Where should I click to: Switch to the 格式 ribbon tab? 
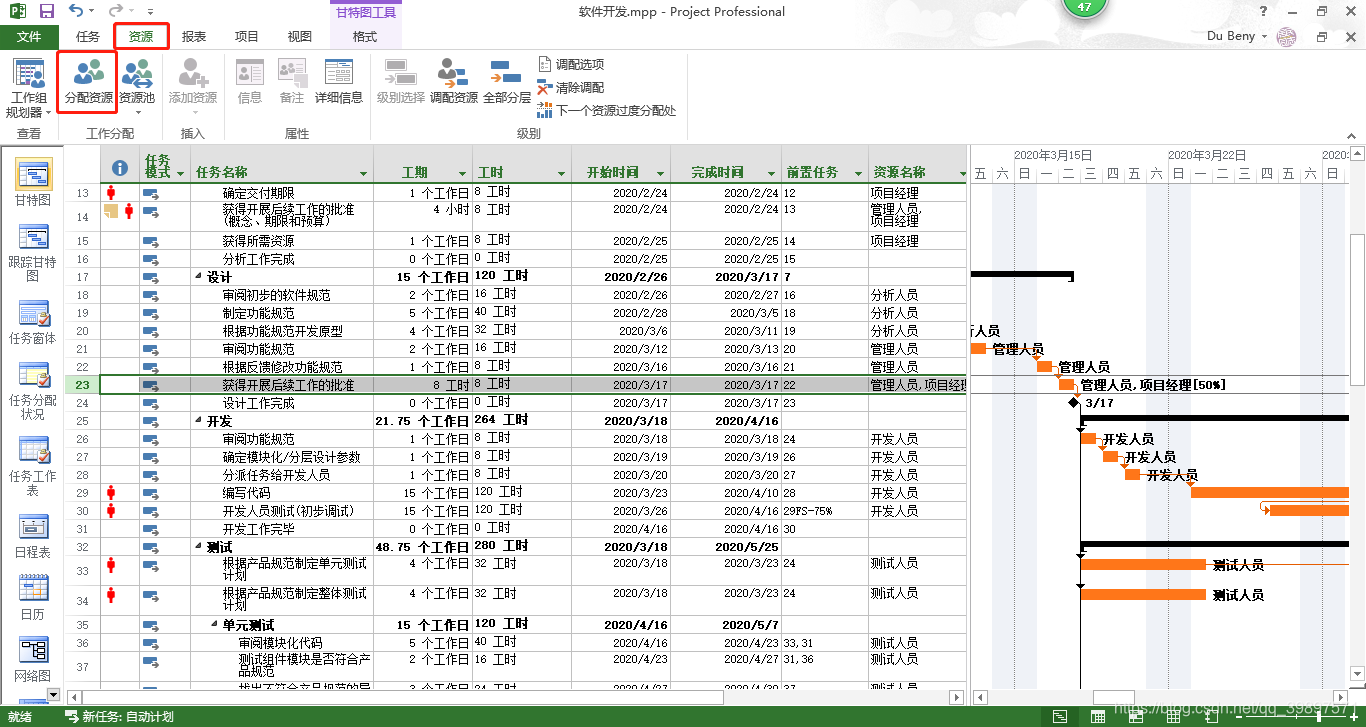tap(365, 37)
